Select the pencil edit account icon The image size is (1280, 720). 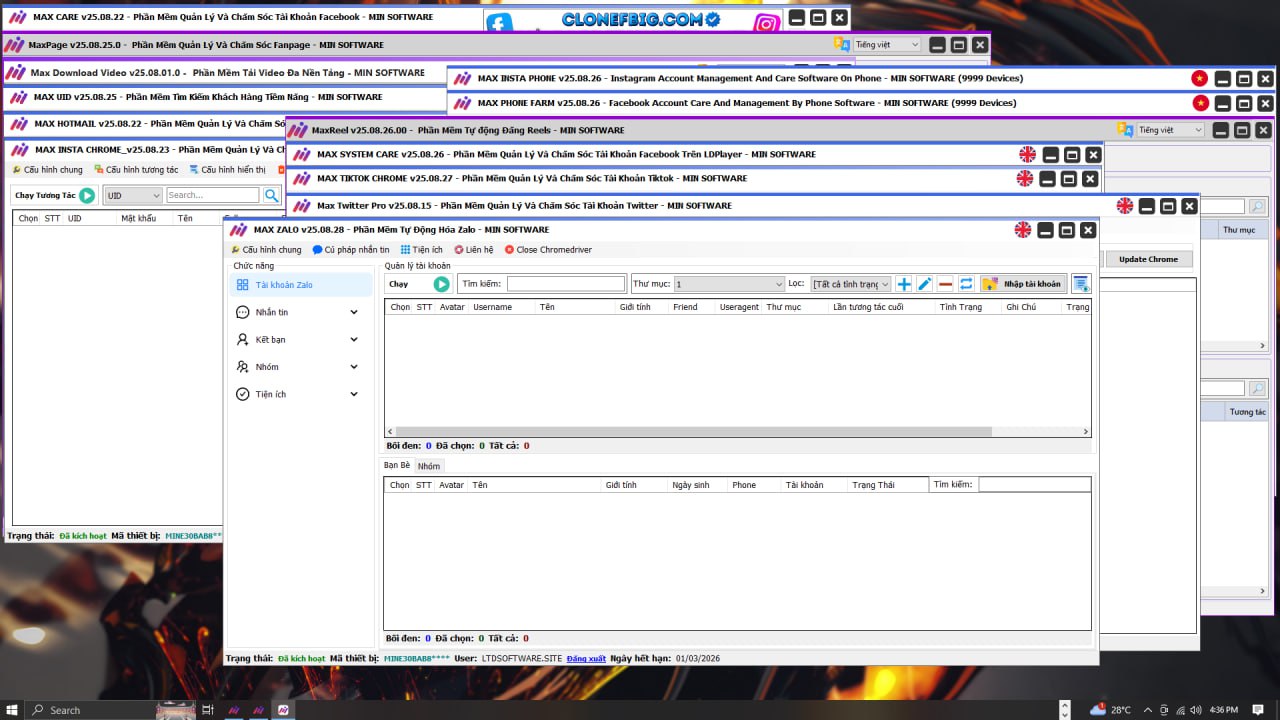[924, 283]
